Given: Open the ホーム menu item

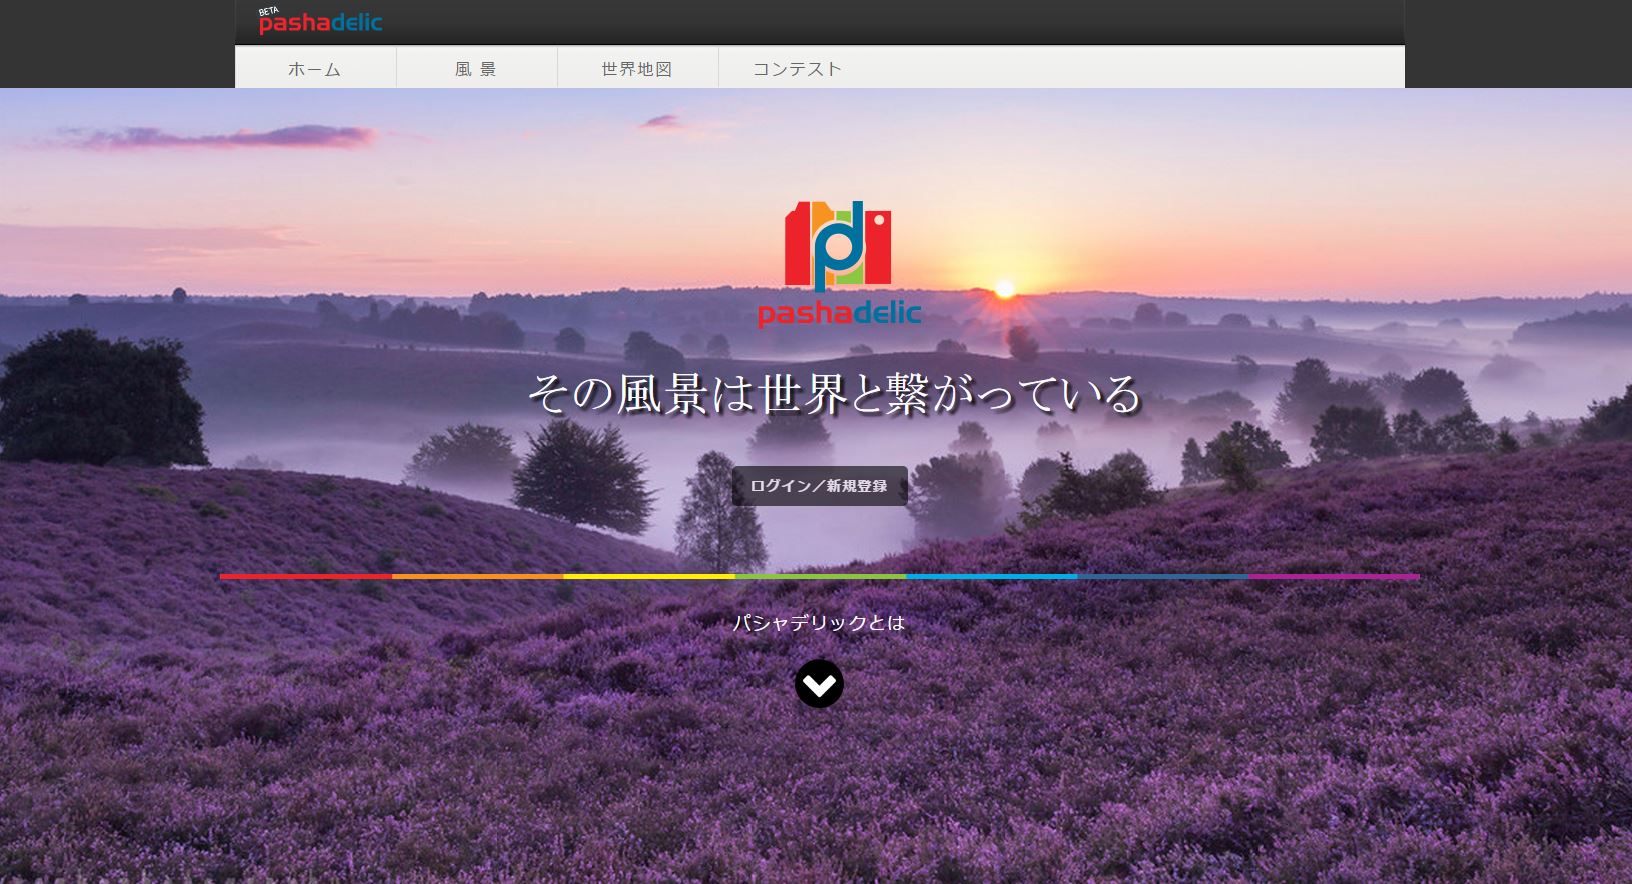Looking at the screenshot, I should click(x=315, y=69).
